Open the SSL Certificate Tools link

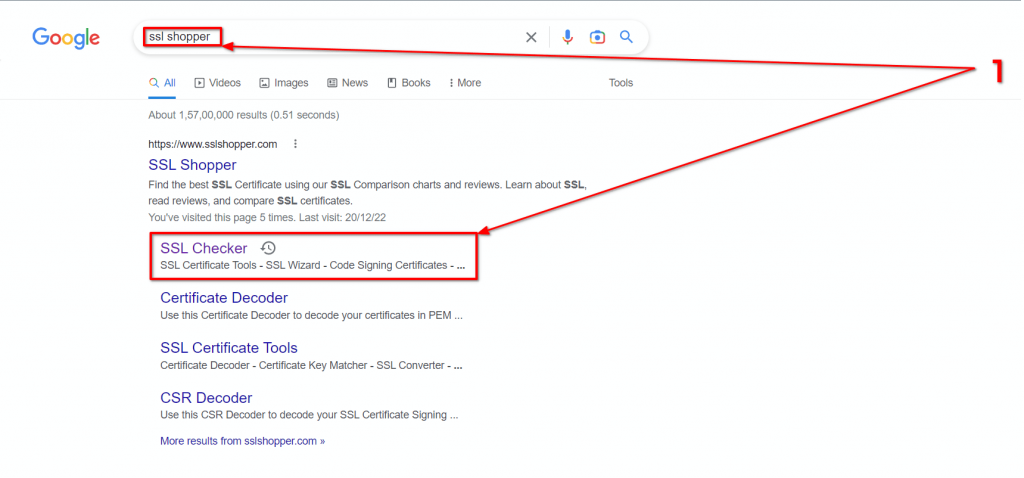click(x=229, y=348)
